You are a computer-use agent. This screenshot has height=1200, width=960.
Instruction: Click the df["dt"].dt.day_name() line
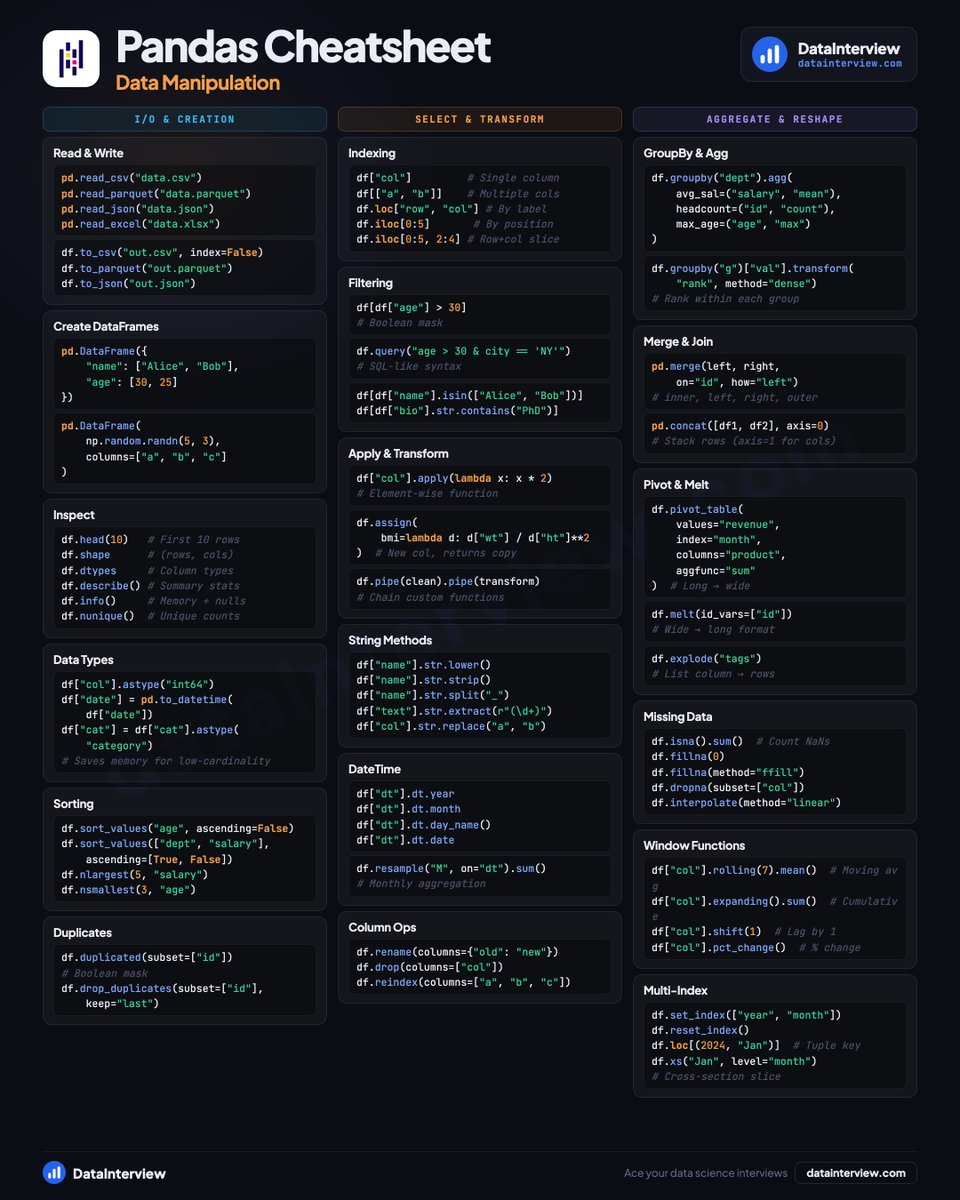423,825
